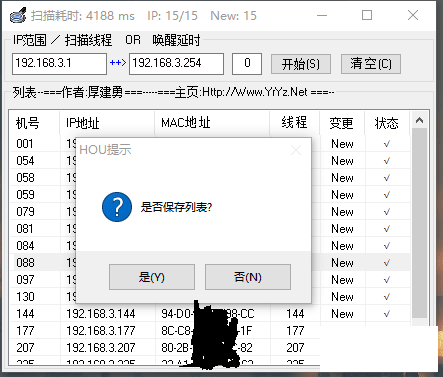The image size is (443, 377).
Task: Click the New cell in row 001
Action: click(342, 144)
